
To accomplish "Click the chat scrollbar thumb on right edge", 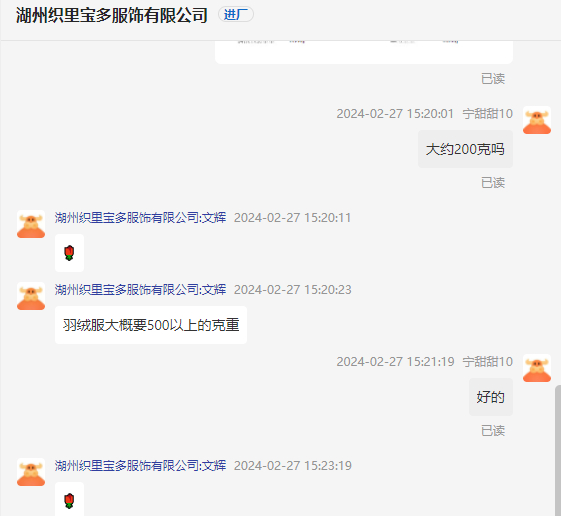I will (x=558, y=451).
